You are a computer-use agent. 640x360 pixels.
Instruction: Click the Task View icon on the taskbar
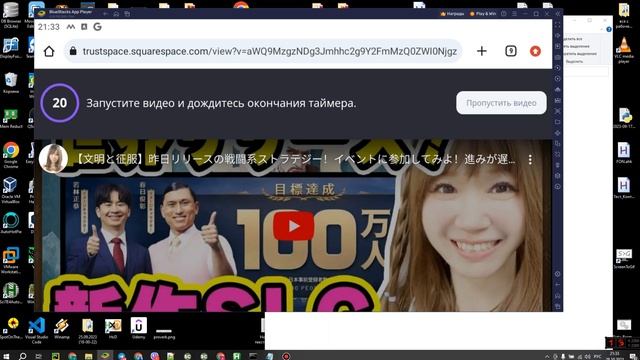39,356
